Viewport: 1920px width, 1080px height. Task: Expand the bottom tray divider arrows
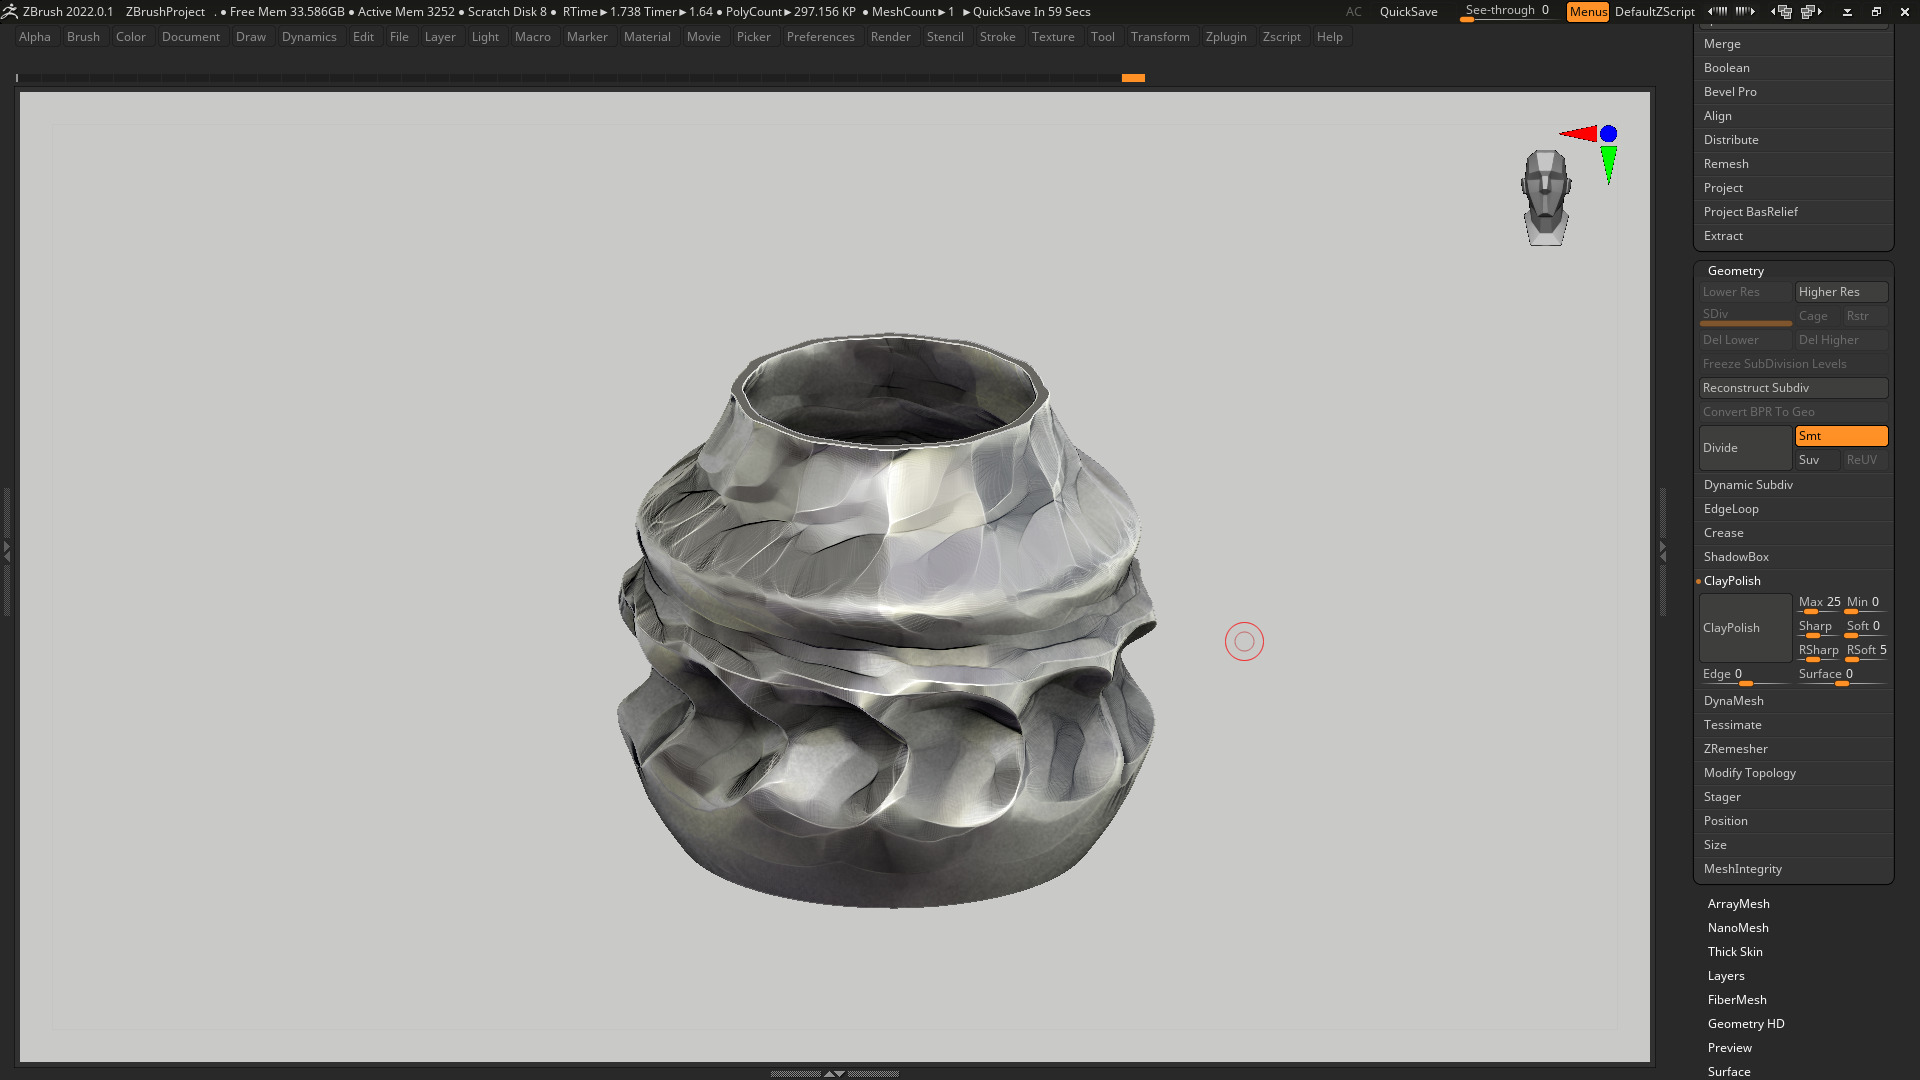[x=834, y=1073]
